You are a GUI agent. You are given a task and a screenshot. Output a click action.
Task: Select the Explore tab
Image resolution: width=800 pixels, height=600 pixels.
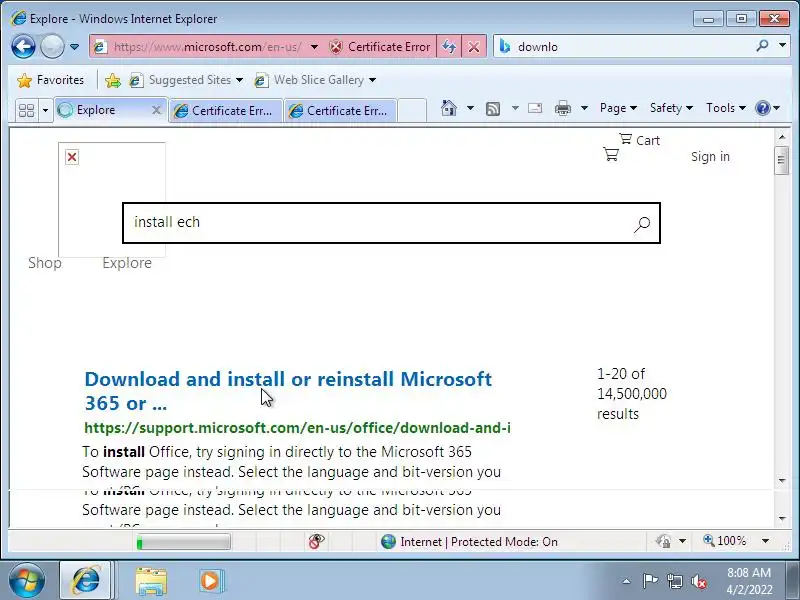104,110
